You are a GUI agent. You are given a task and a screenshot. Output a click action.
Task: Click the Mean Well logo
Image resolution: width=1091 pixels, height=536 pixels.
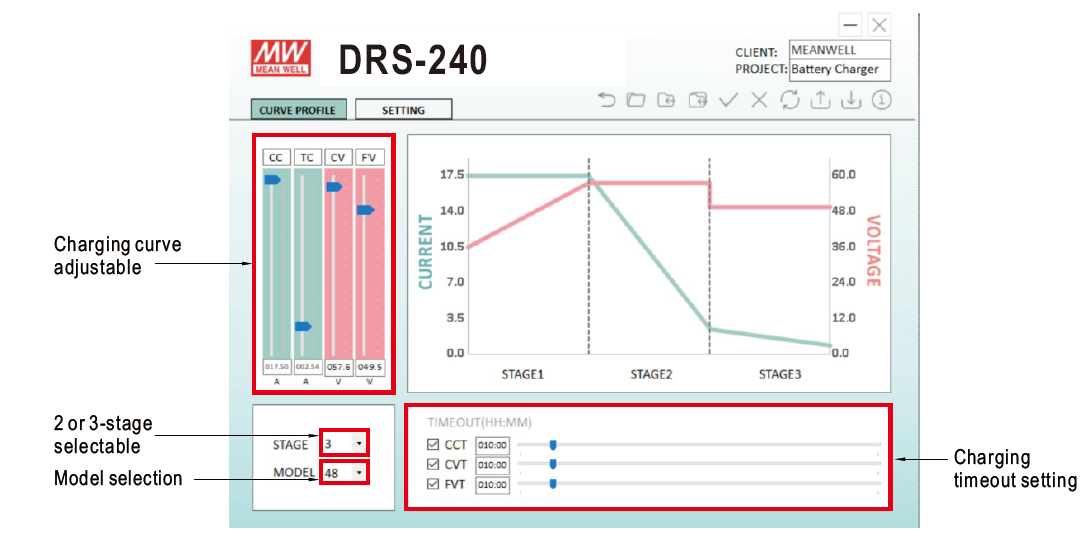tap(281, 58)
